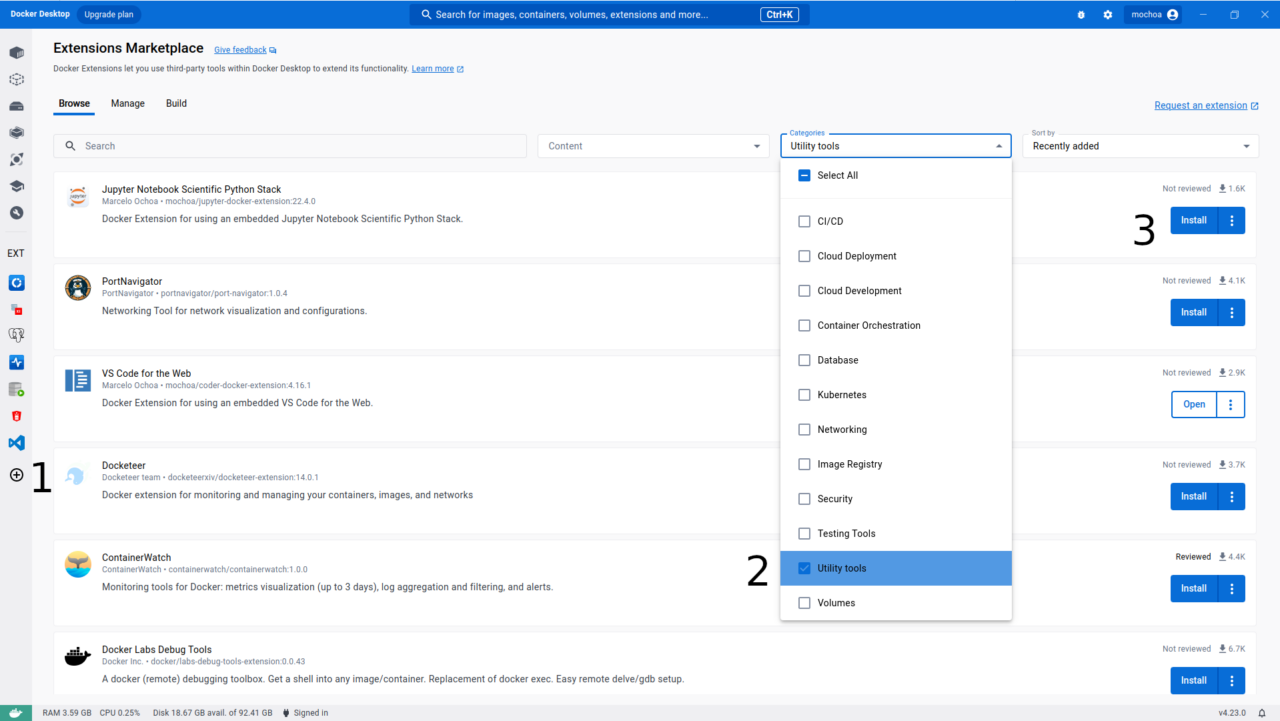Image resolution: width=1280 pixels, height=721 pixels.
Task: Switch to the Manage tab
Action: [127, 103]
